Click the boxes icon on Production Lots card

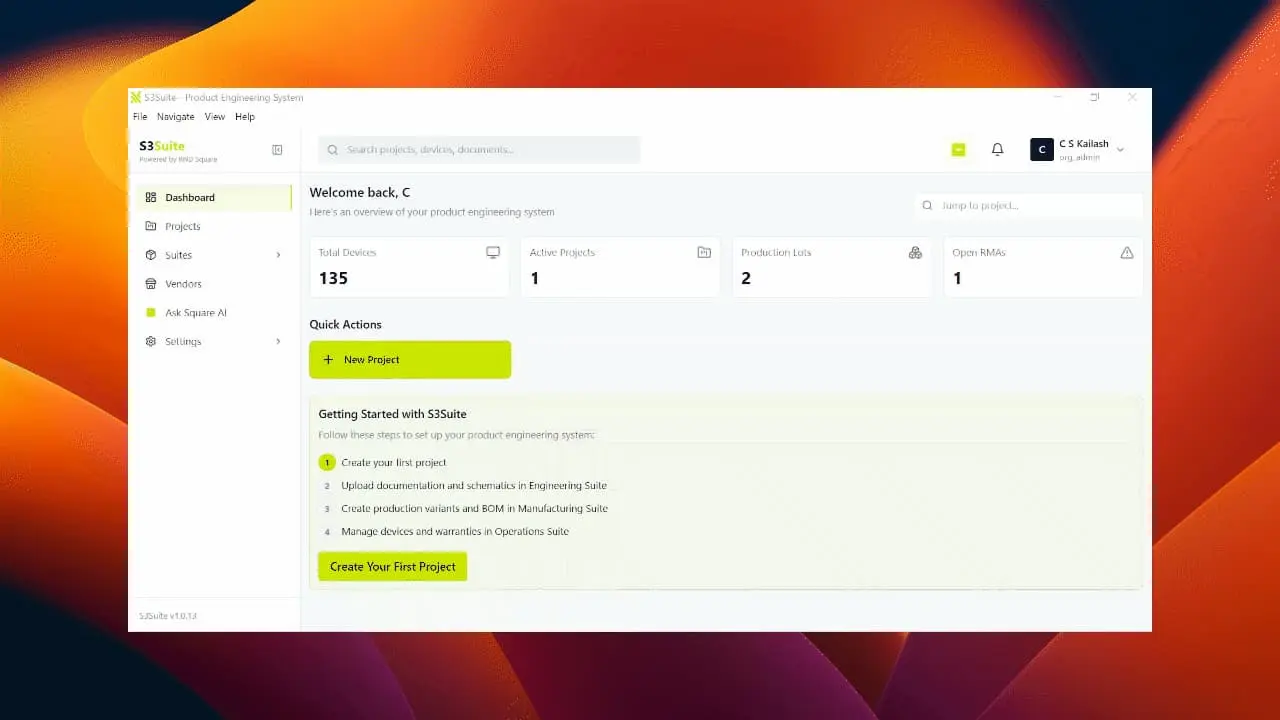pos(915,253)
